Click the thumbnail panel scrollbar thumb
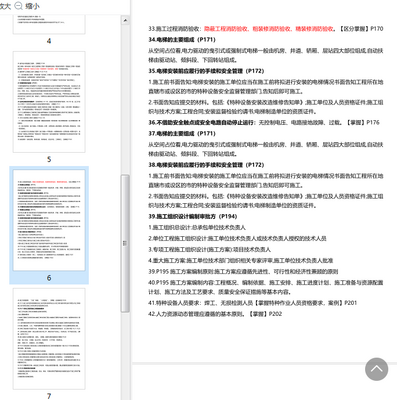Screen dimensions: 397x400 125,243
